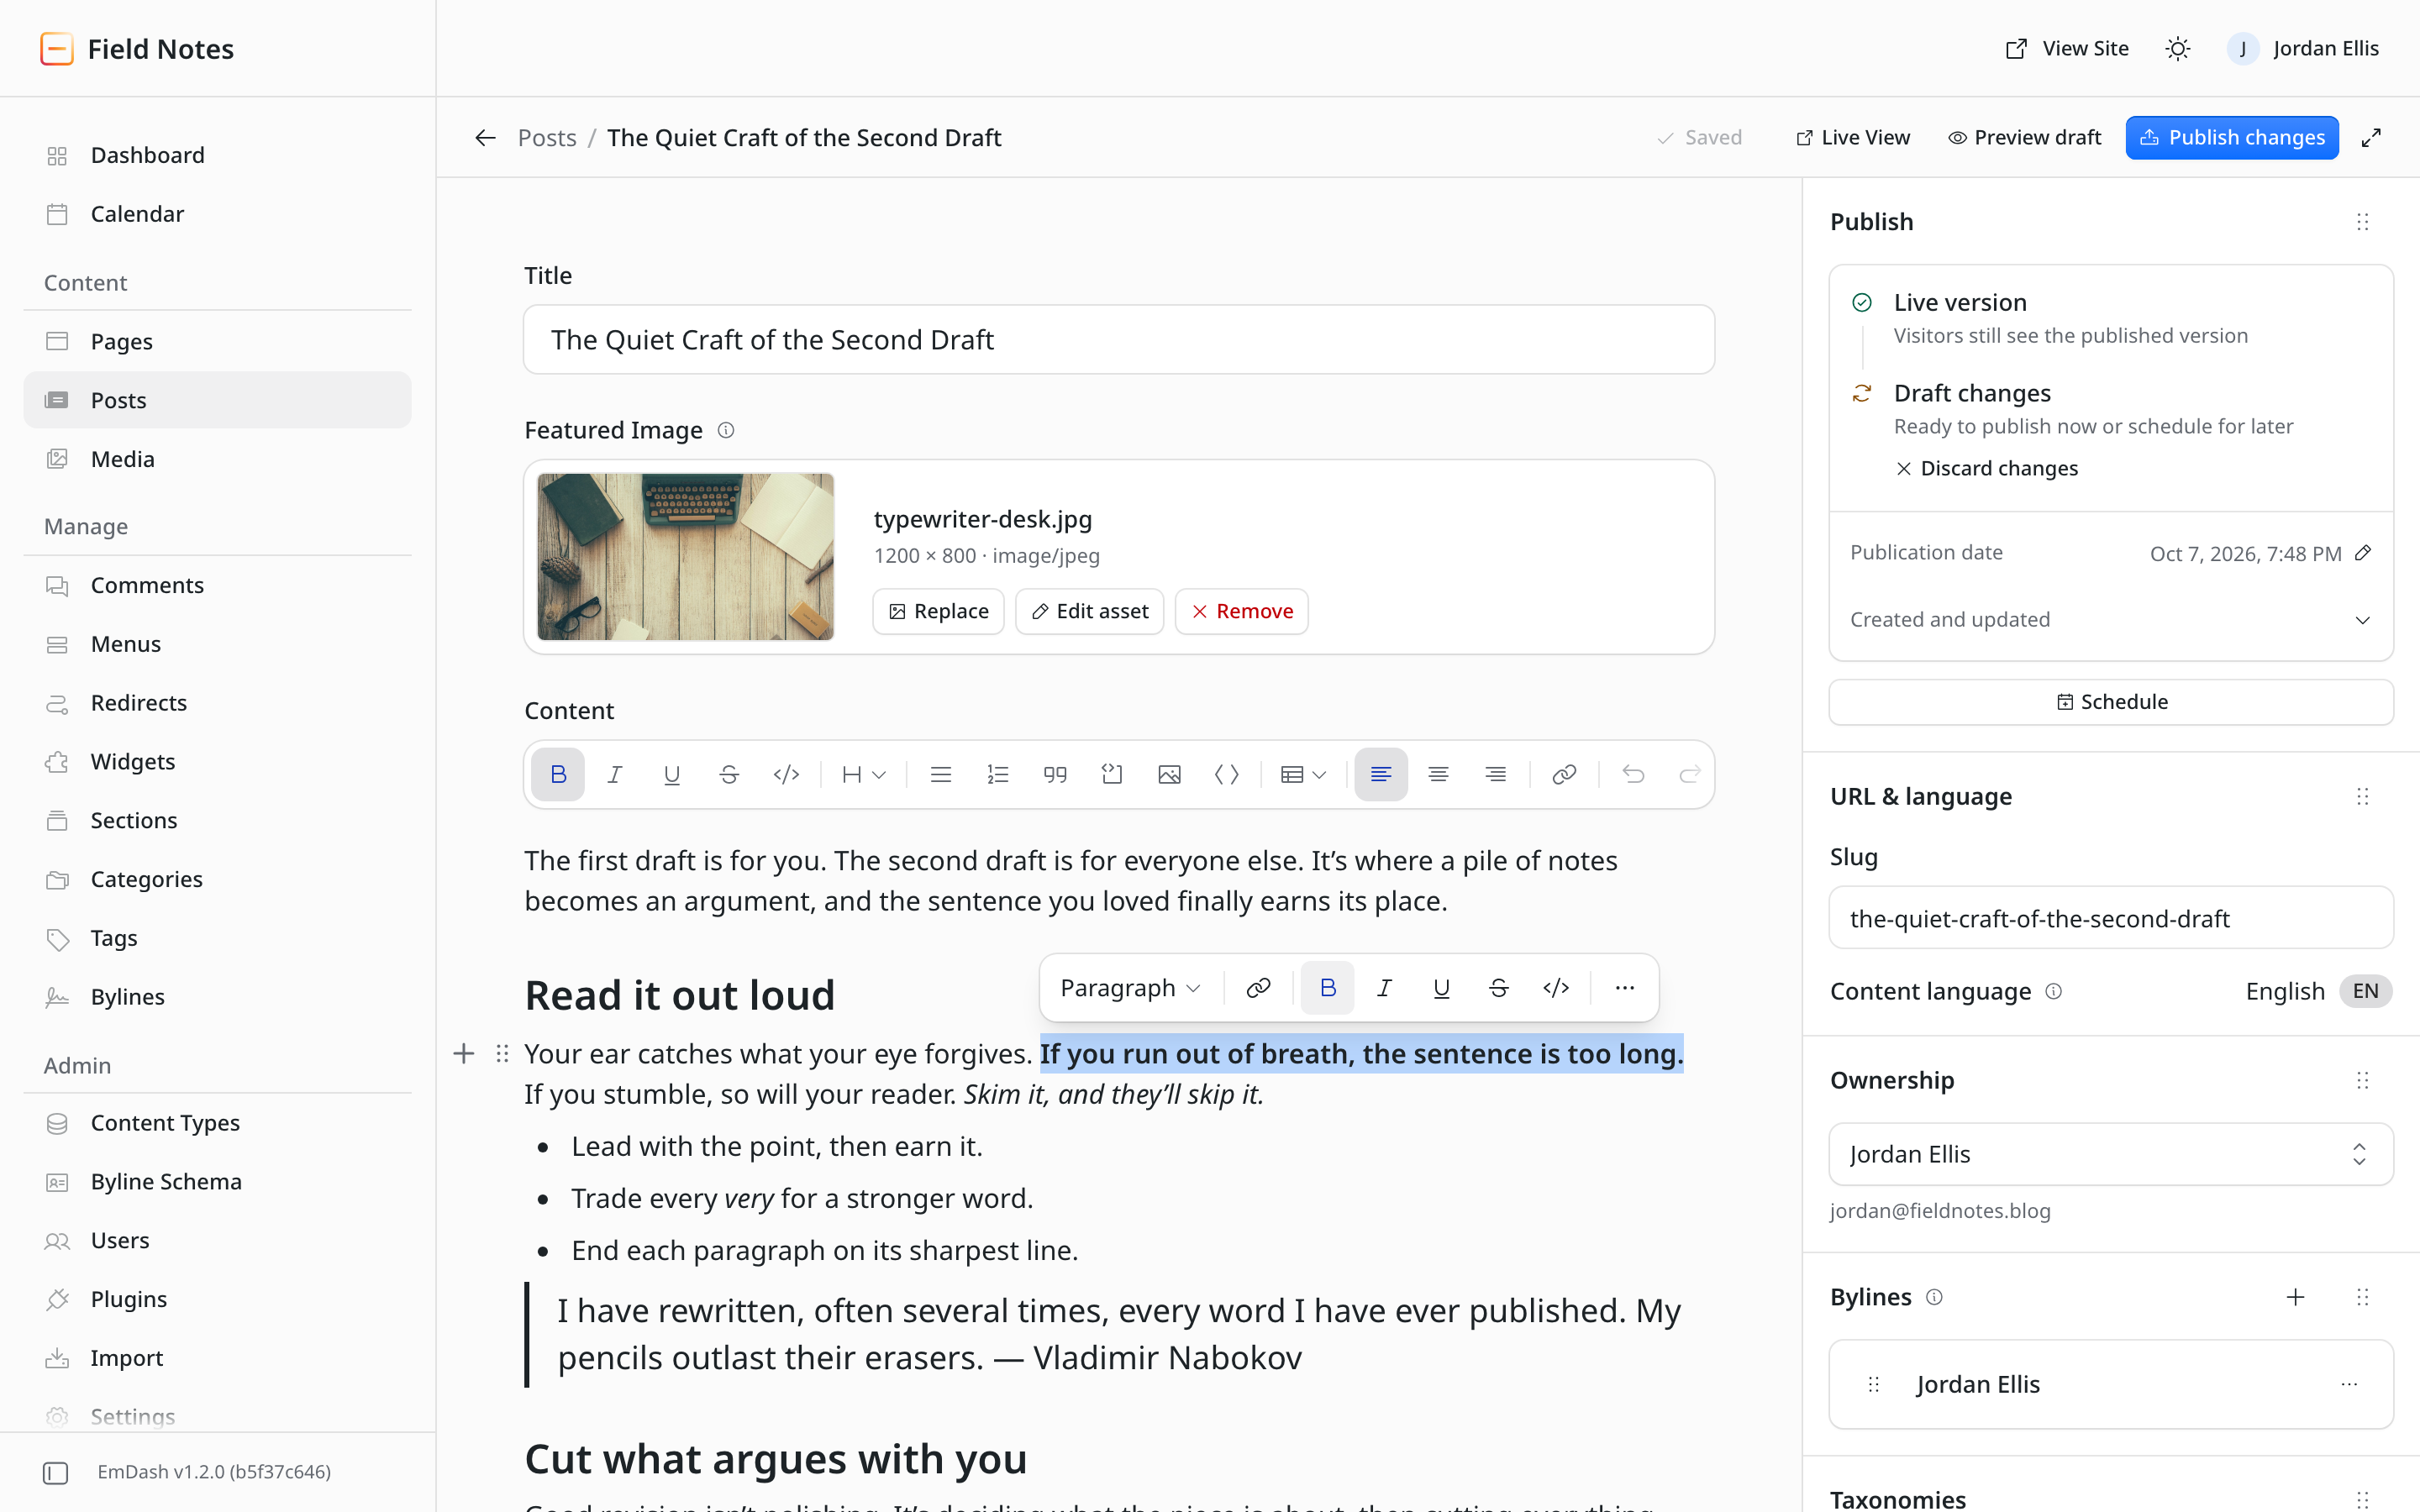Toggle bold in the main content toolbar
This screenshot has height=1512, width=2420.
(x=558, y=774)
